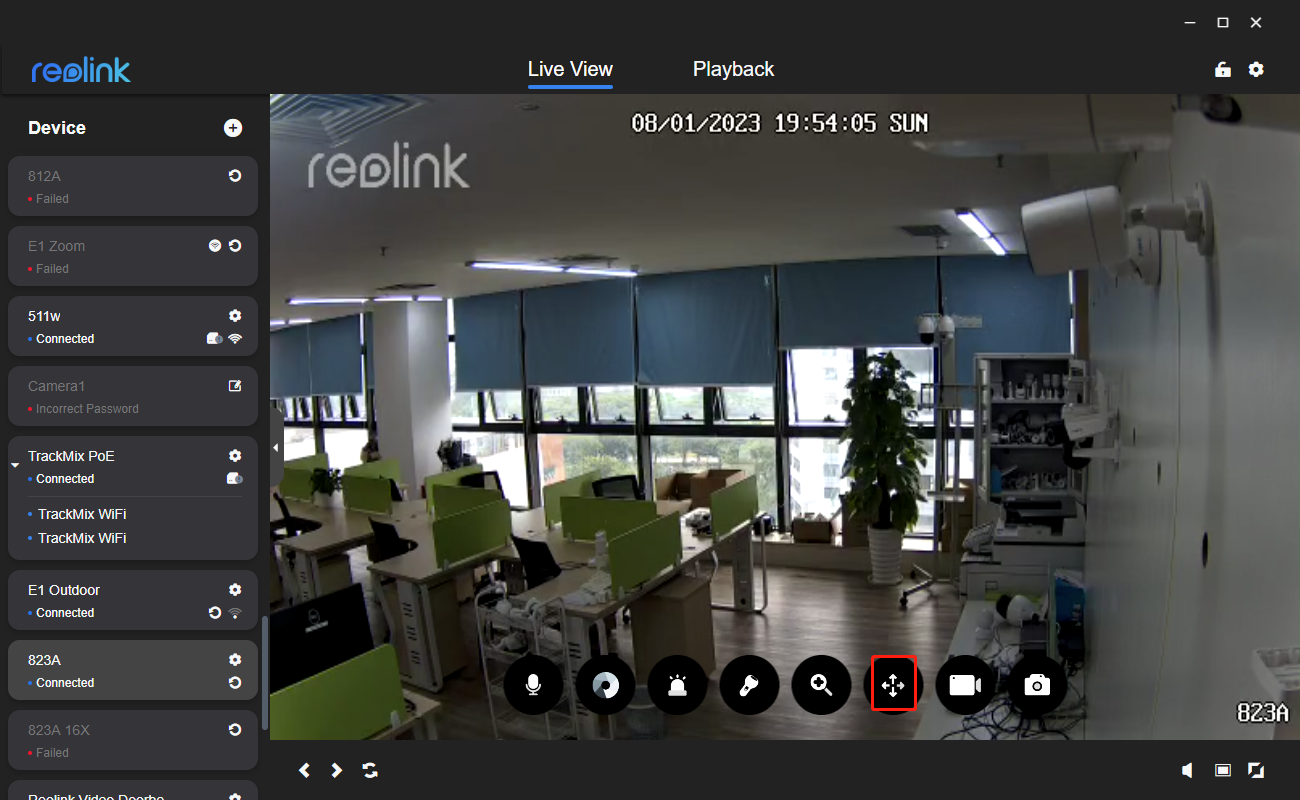The image size is (1300, 800).
Task: Switch to the Live View tab
Action: [x=570, y=69]
